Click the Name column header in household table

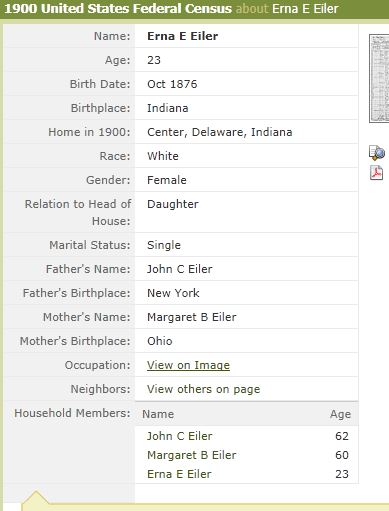(158, 414)
